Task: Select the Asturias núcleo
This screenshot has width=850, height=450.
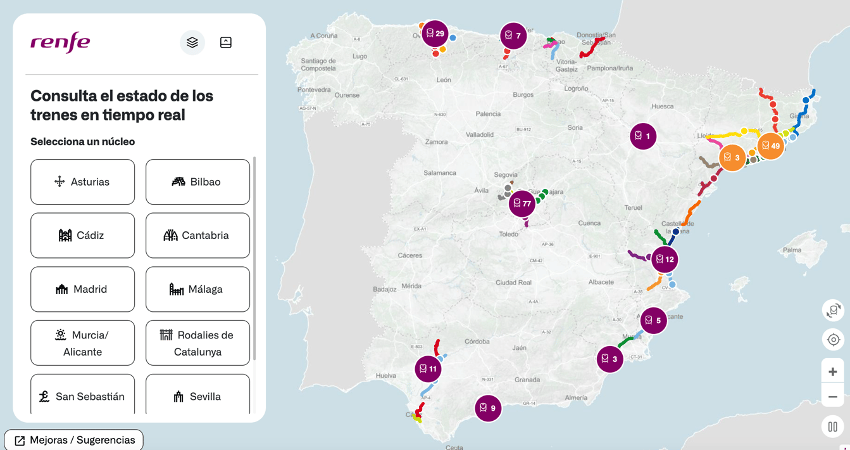Action: coord(82,182)
